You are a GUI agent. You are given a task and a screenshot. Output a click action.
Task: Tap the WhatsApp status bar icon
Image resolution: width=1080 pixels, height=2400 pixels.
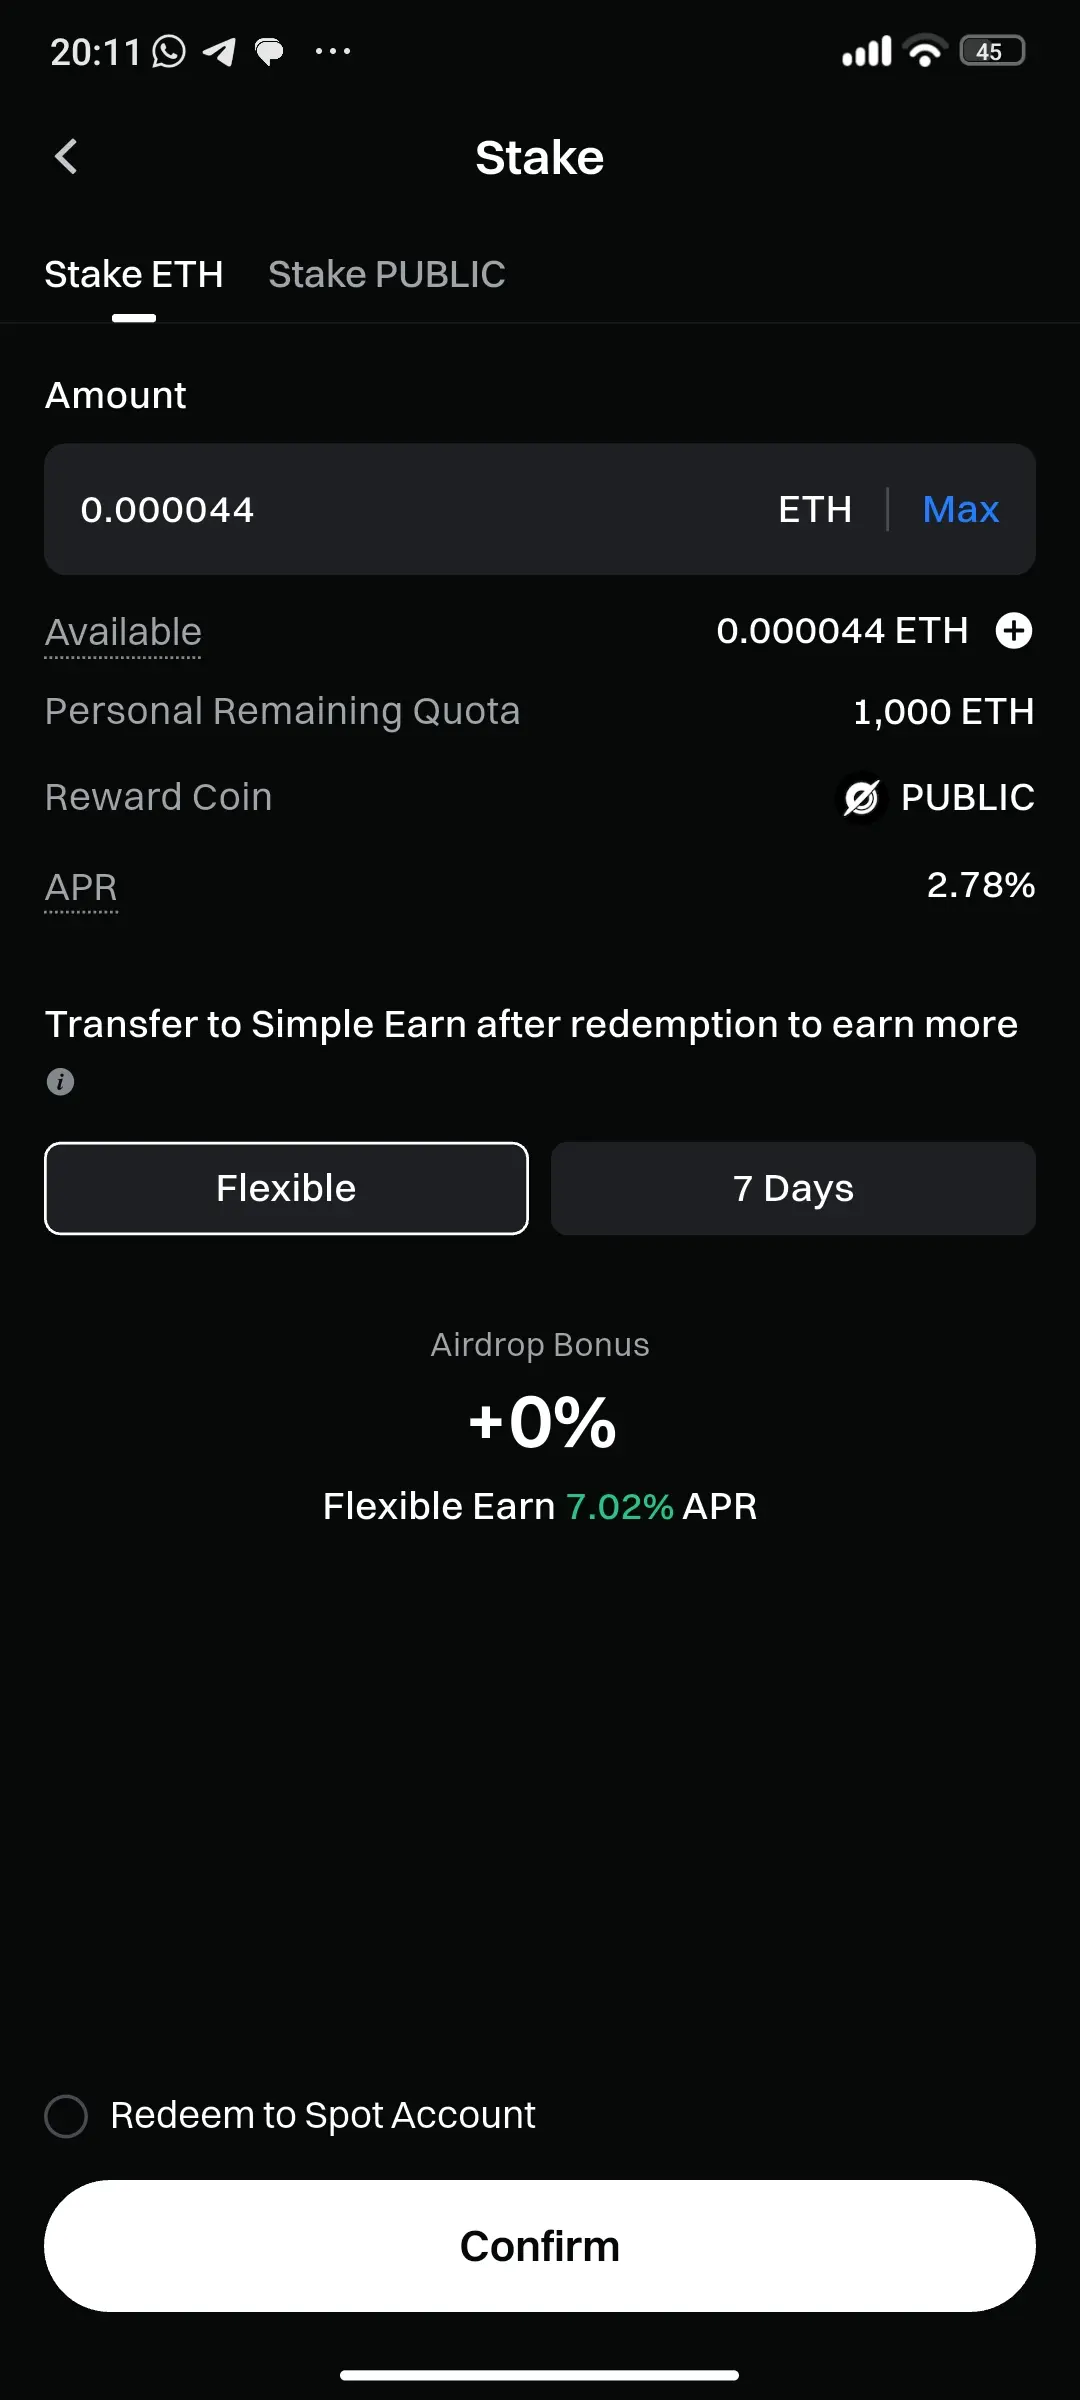[x=168, y=51]
